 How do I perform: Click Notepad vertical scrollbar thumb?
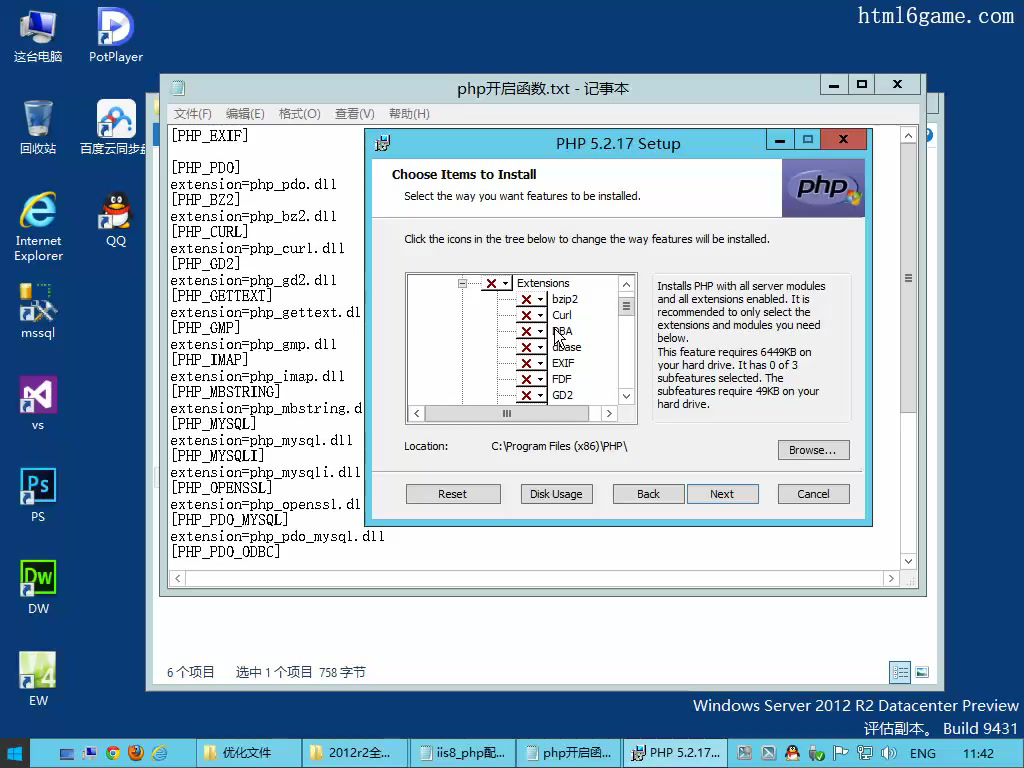[x=908, y=278]
